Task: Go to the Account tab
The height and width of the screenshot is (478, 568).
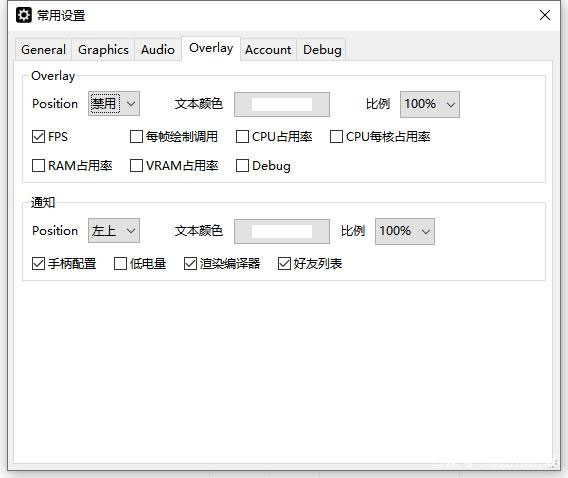Action: [x=268, y=50]
